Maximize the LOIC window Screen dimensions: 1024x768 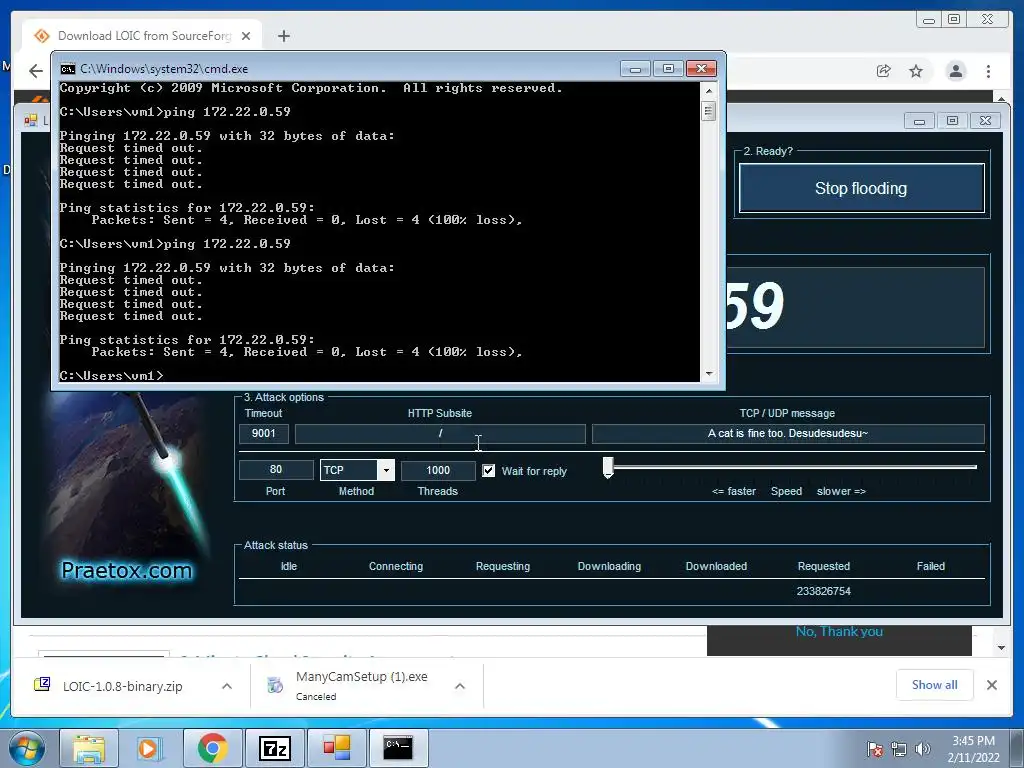[952, 121]
